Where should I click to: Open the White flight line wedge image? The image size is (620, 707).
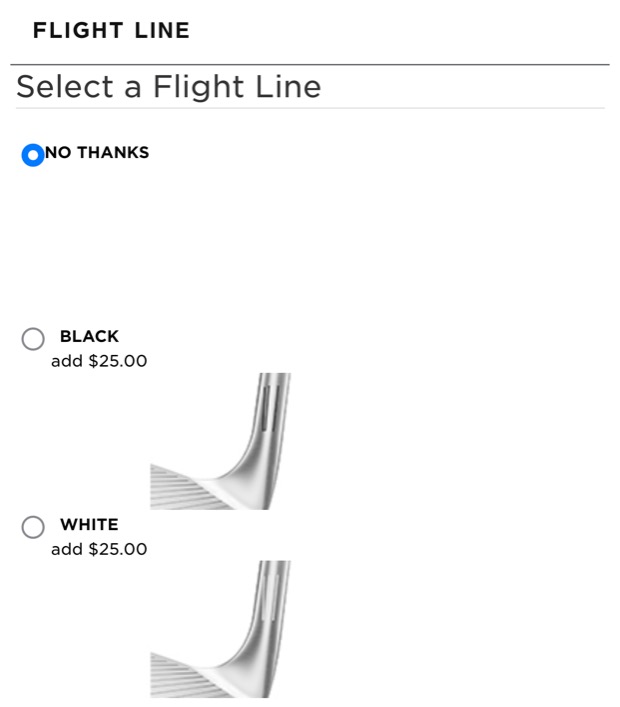(221, 629)
